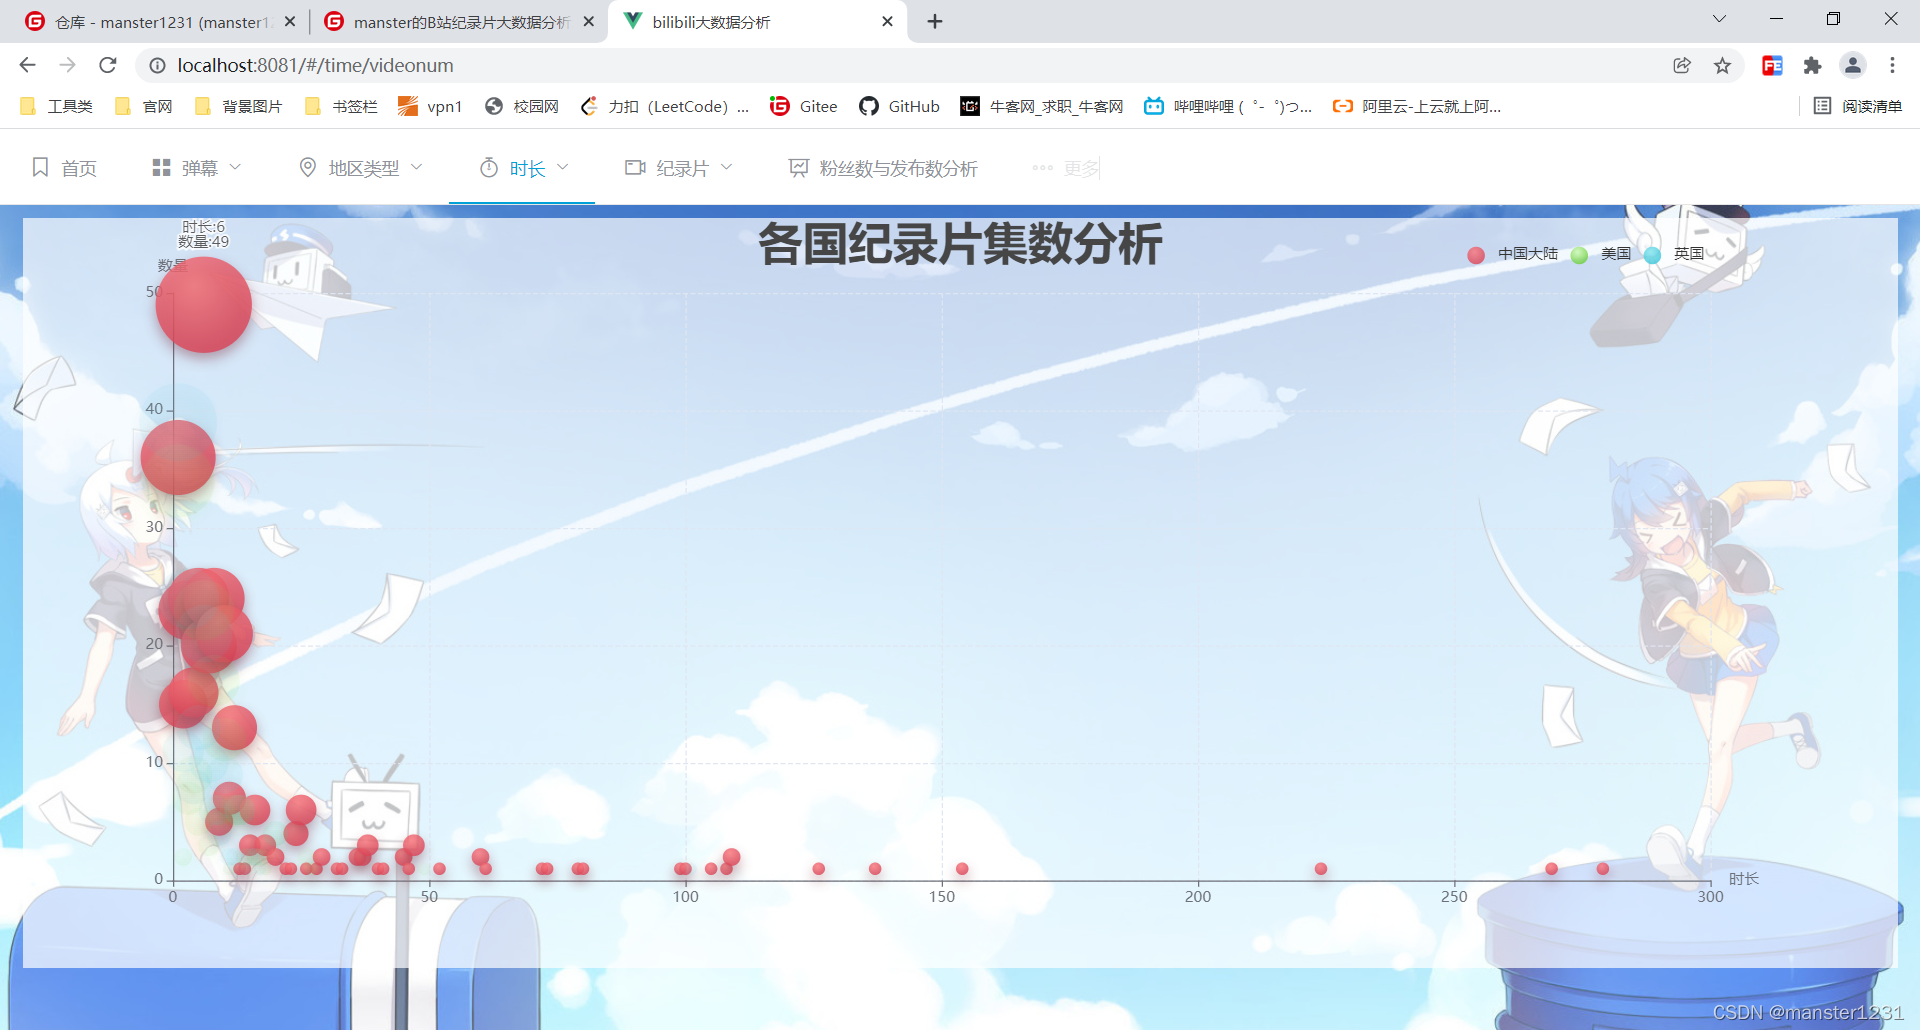Open the 牛客网 bookmark
The image size is (1920, 1030).
click(x=1042, y=106)
